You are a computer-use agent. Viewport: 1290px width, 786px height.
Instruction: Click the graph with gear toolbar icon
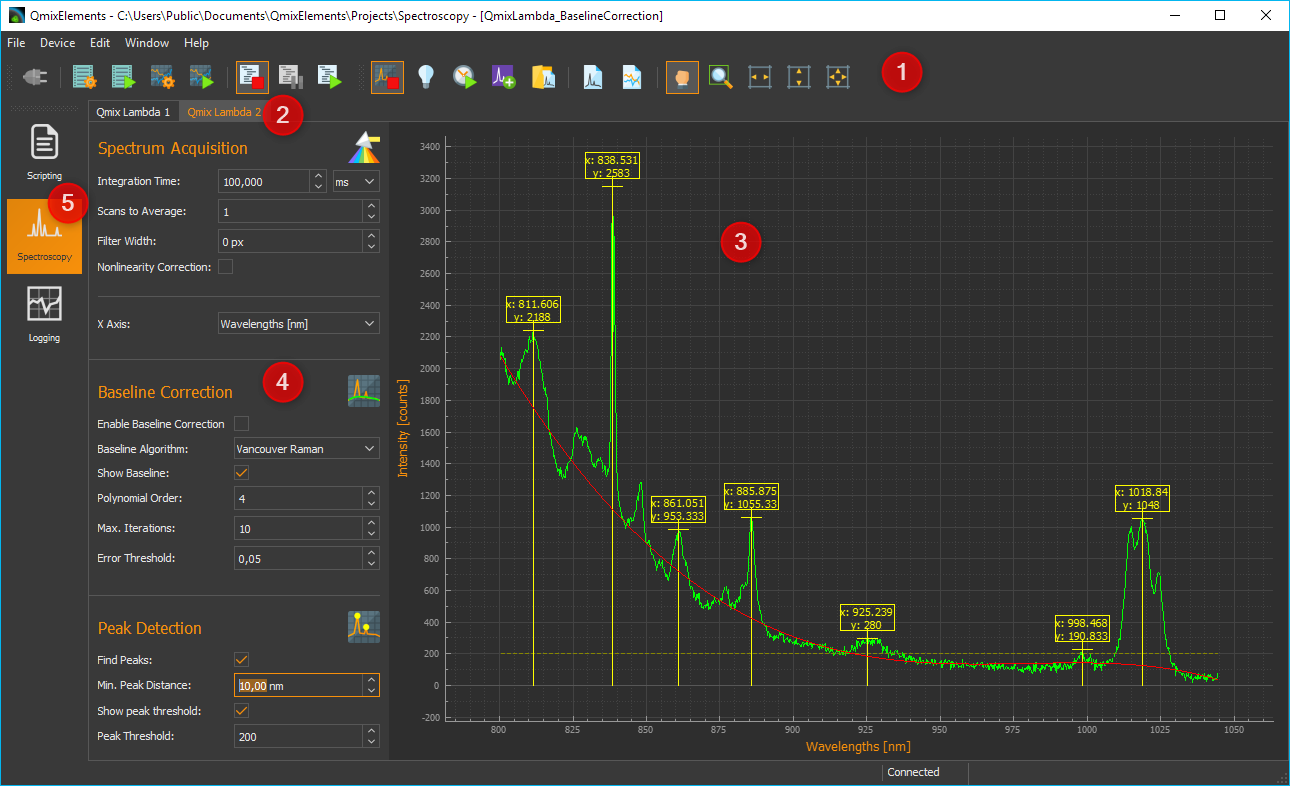pos(162,77)
